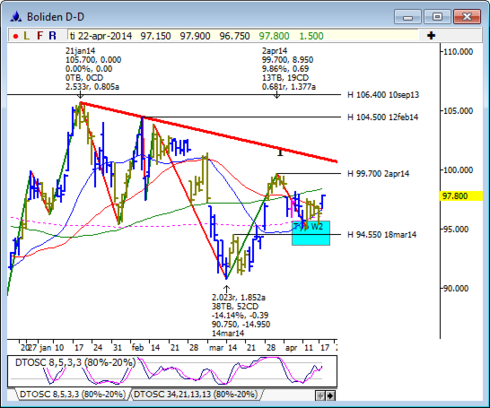Click the feb date axis label
The image size is (490, 408).
(137, 348)
